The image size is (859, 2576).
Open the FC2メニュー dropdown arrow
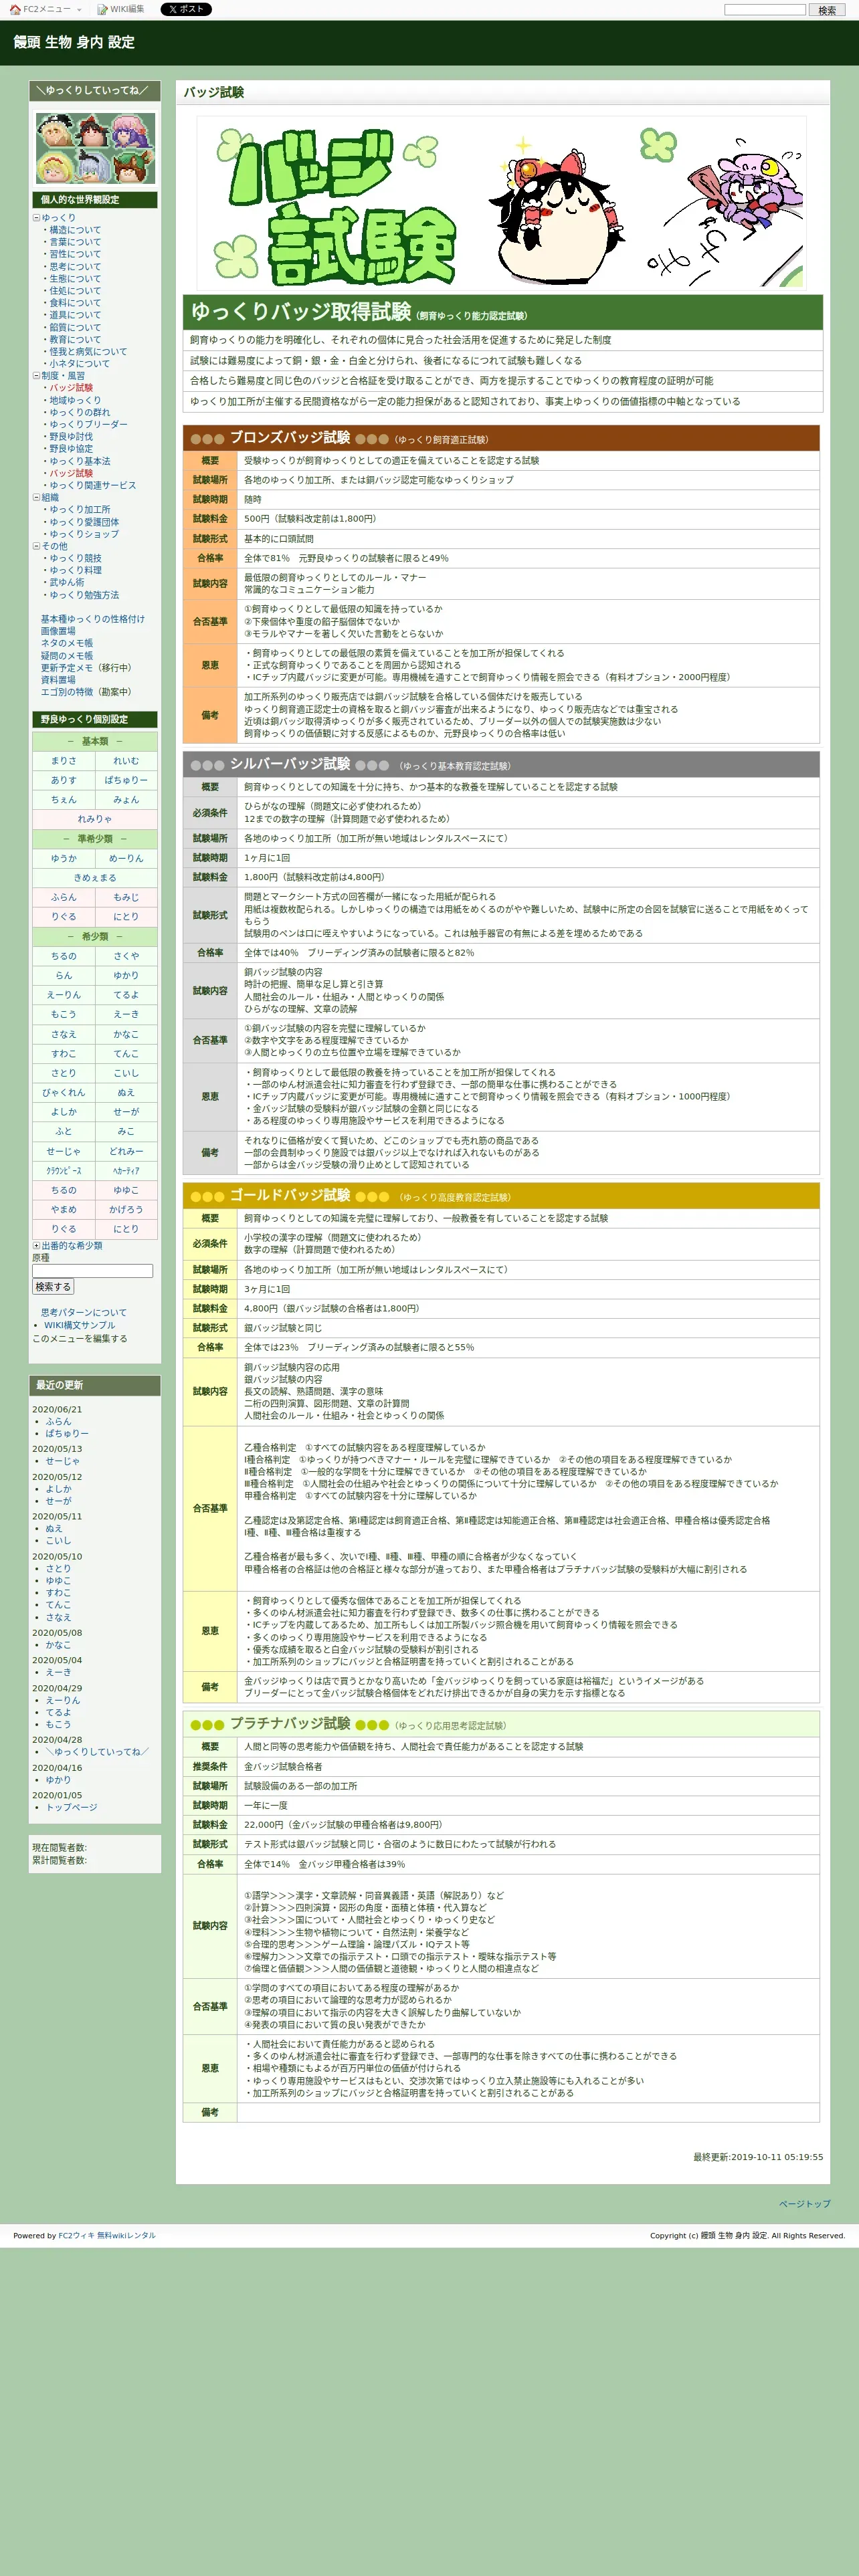tap(79, 9)
